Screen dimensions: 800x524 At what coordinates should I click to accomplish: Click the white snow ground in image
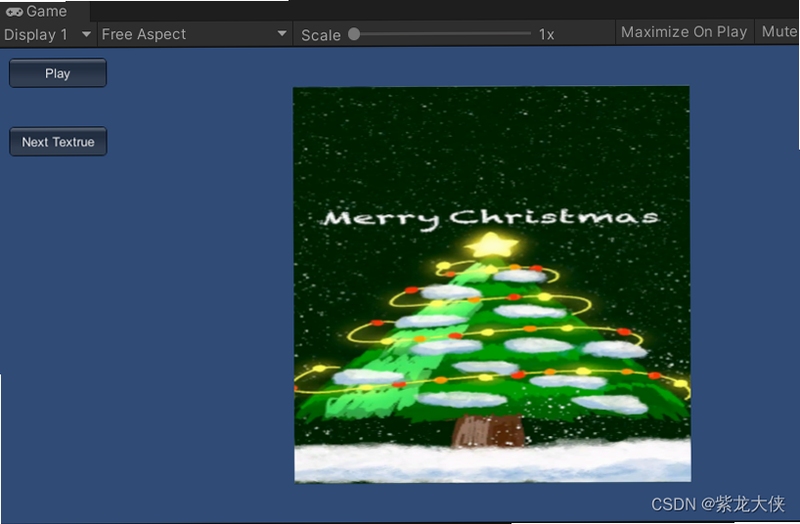492,461
